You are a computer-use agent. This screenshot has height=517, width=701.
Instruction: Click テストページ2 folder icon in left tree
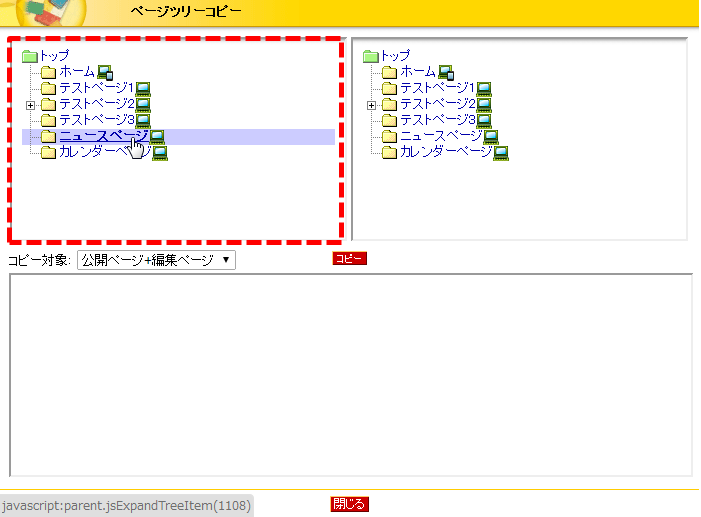tap(48, 105)
